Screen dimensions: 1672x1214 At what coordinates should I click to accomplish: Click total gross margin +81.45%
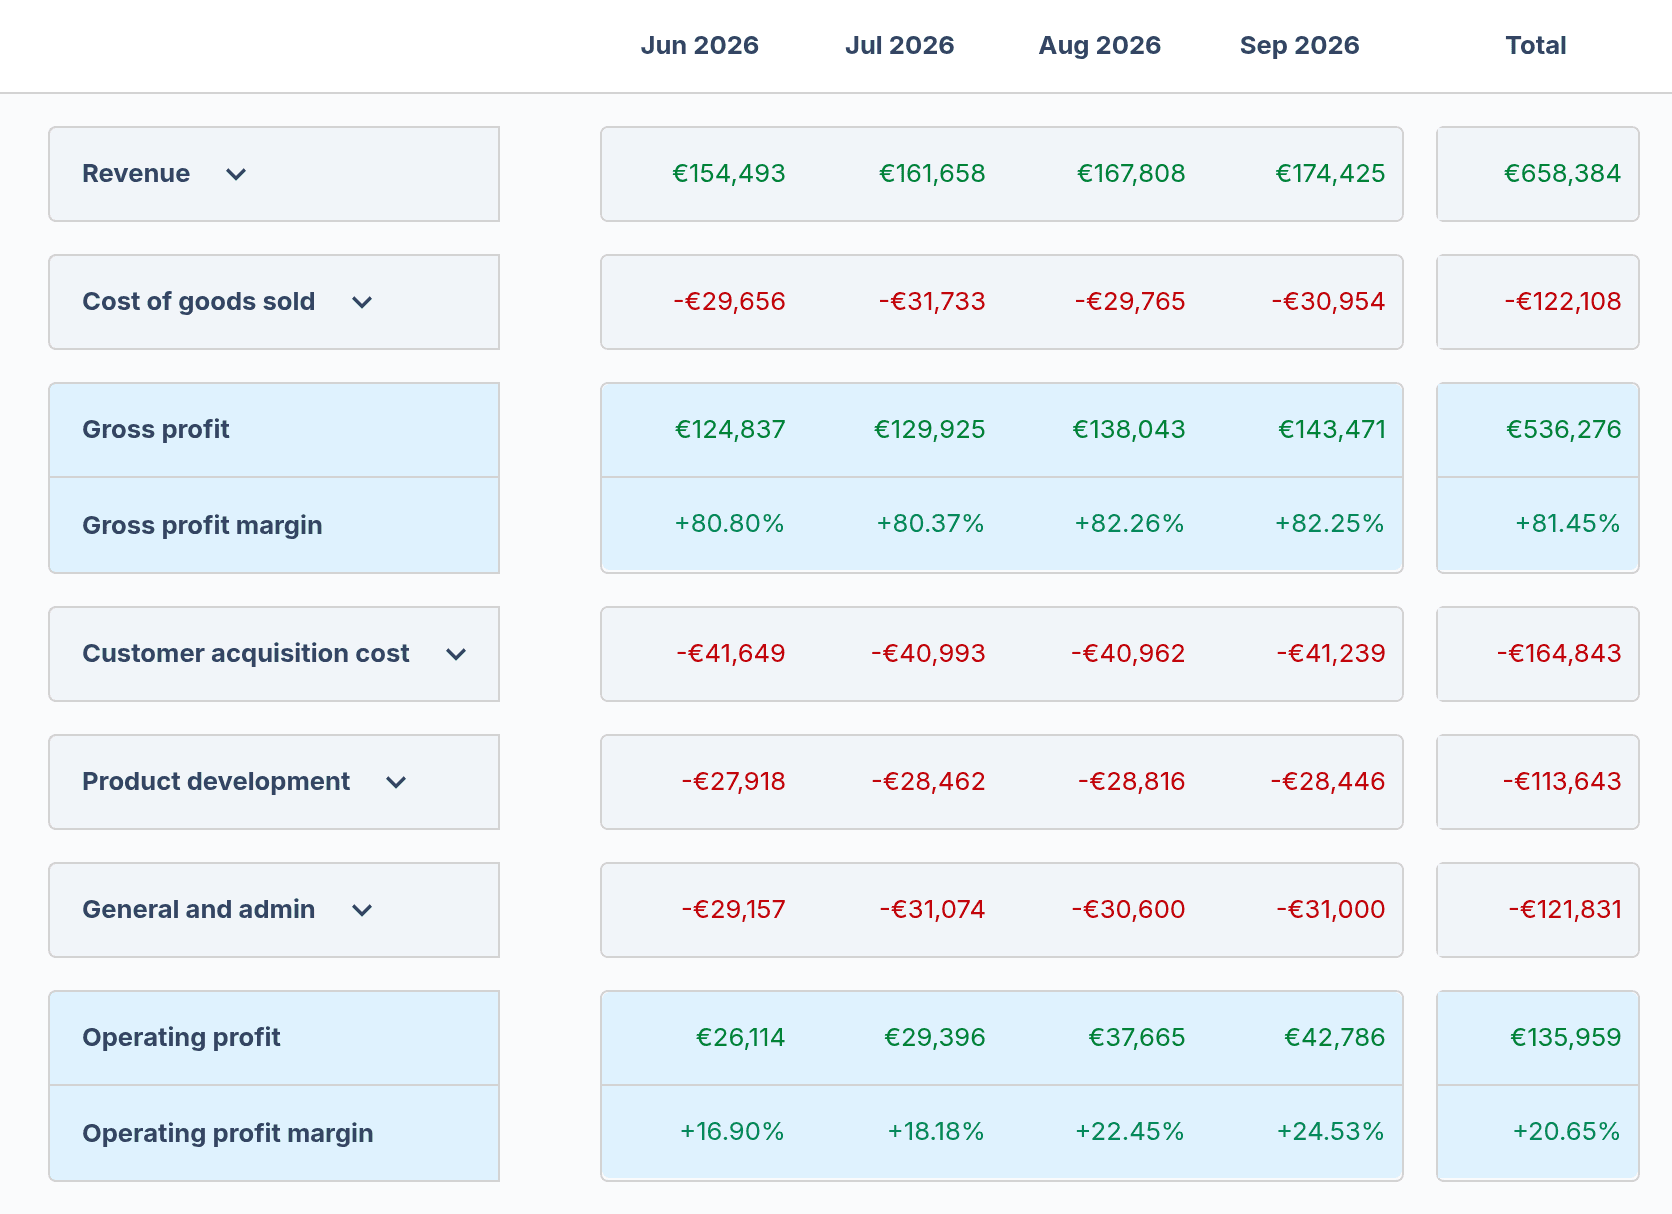click(x=1567, y=523)
